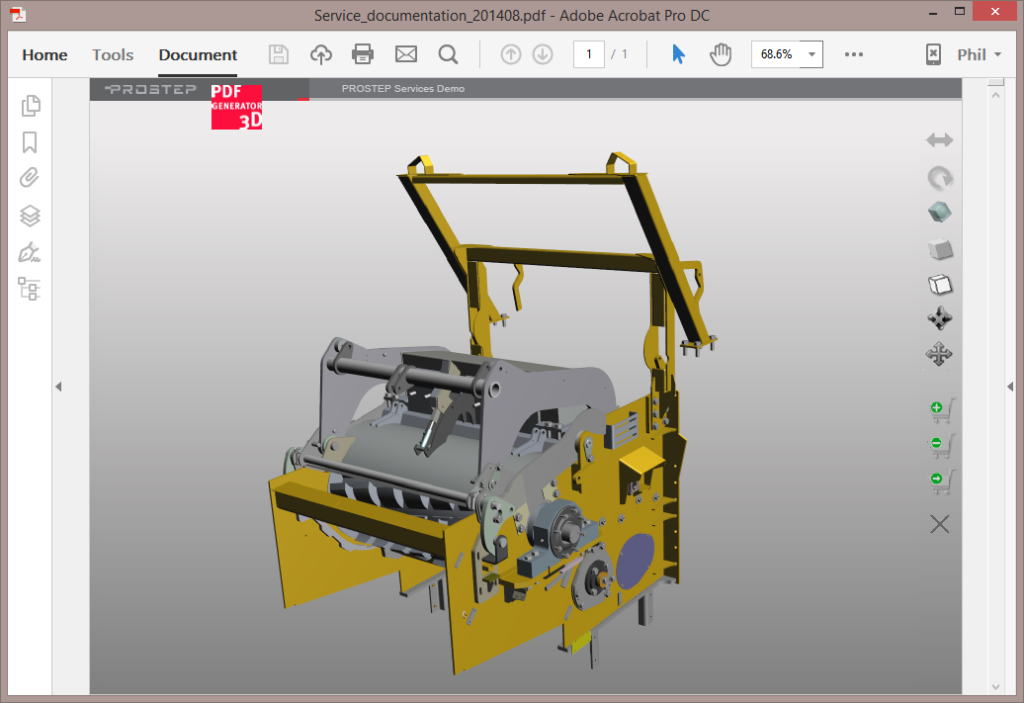Switch to the Tools tab

pos(113,55)
